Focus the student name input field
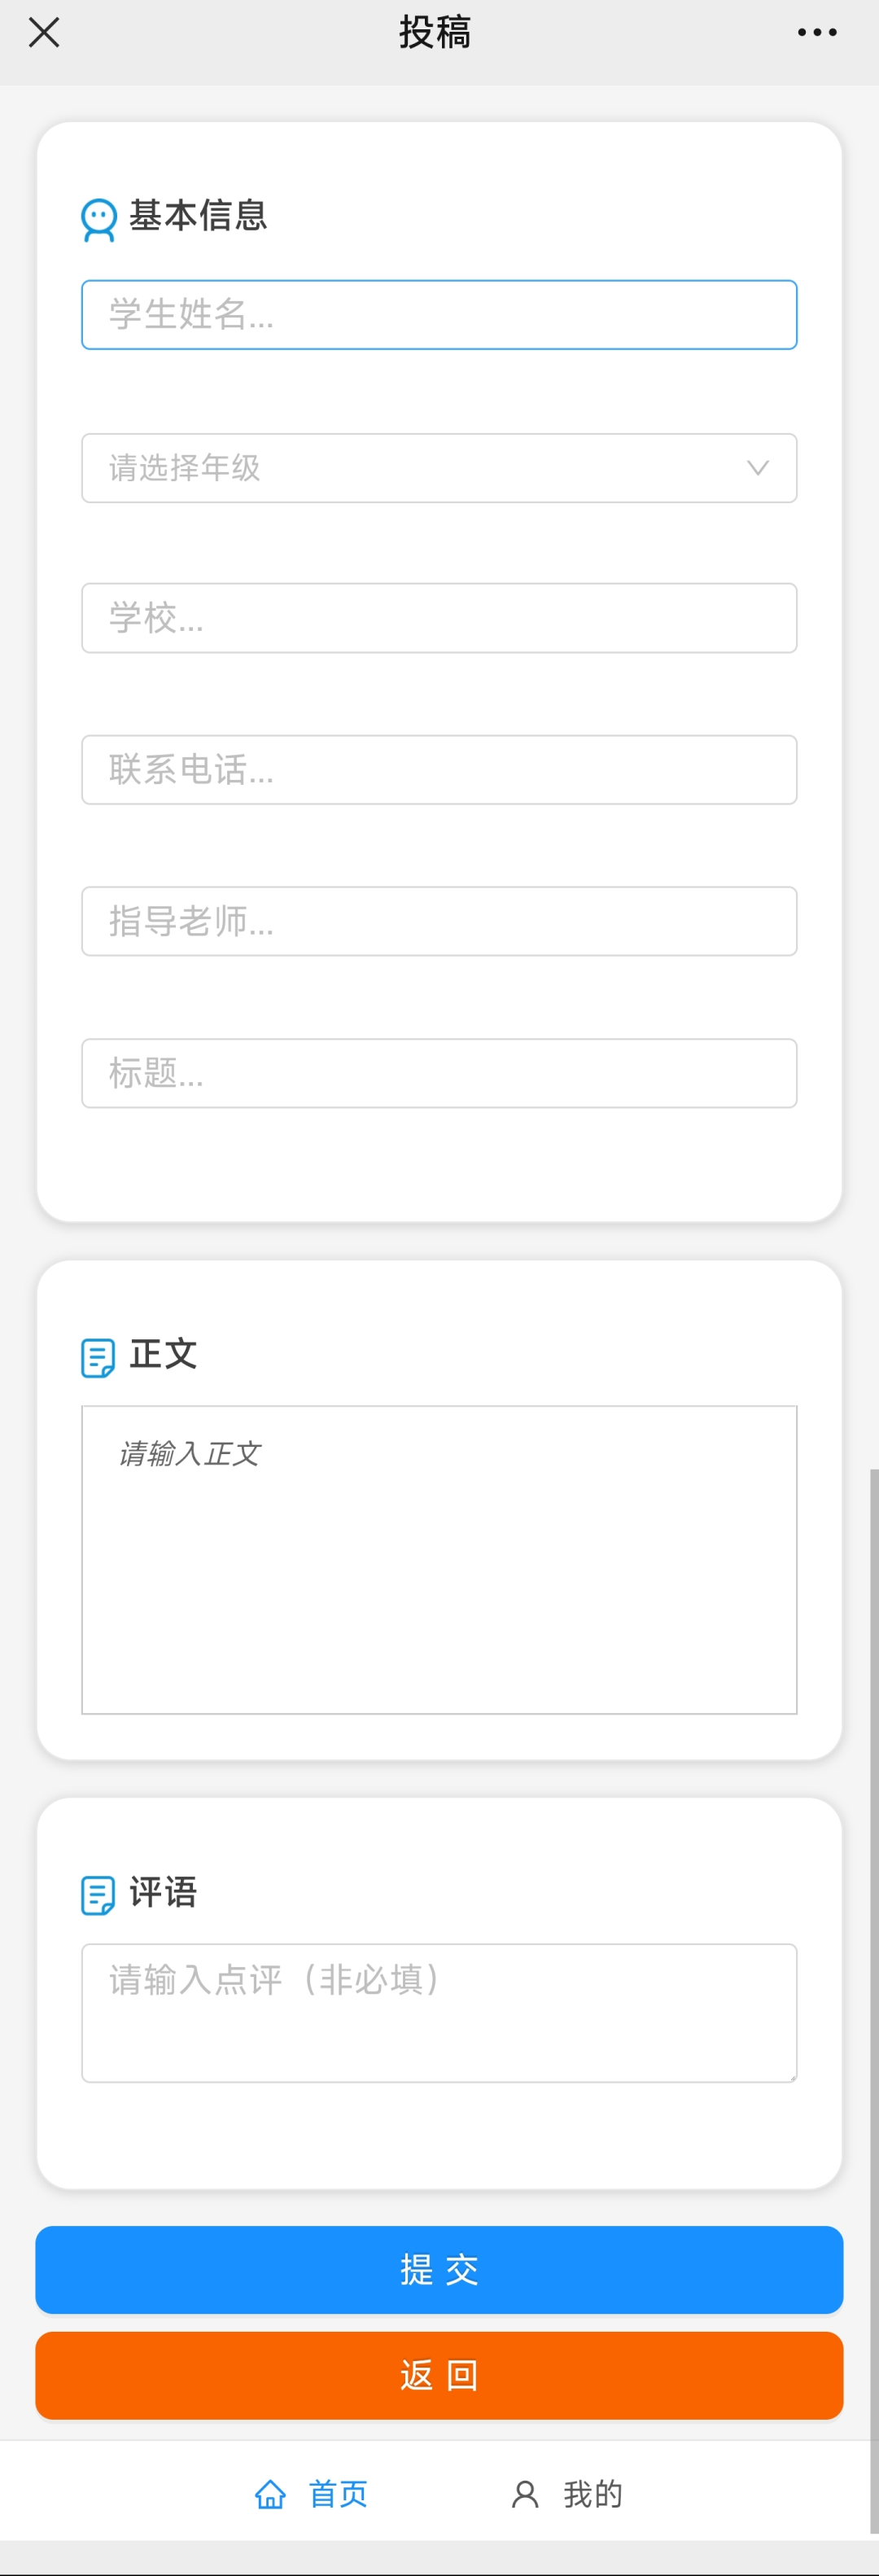 (439, 315)
